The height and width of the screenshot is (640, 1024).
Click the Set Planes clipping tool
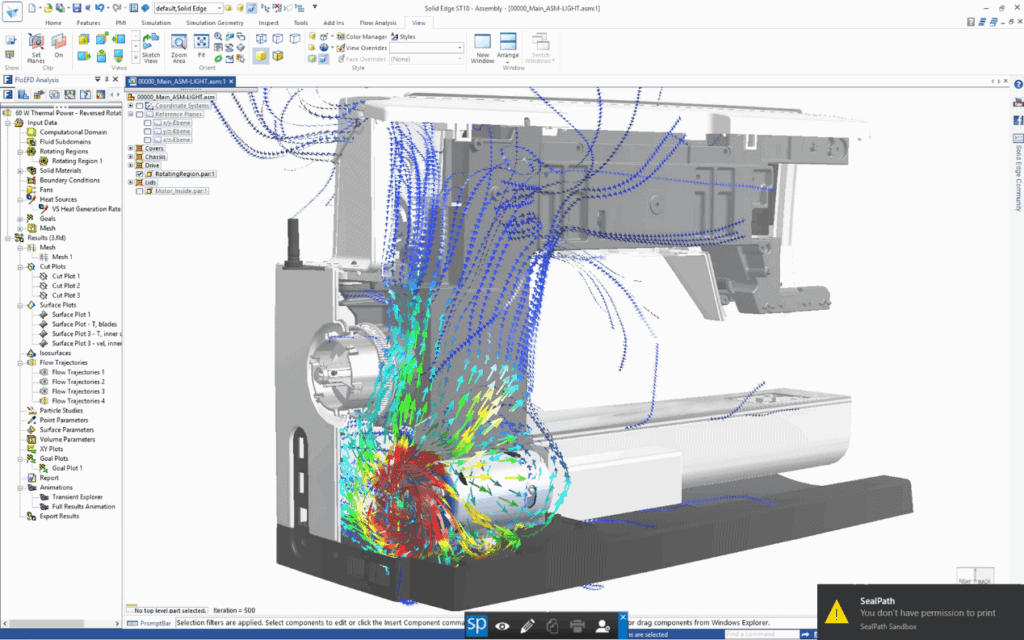pyautogui.click(x=36, y=48)
